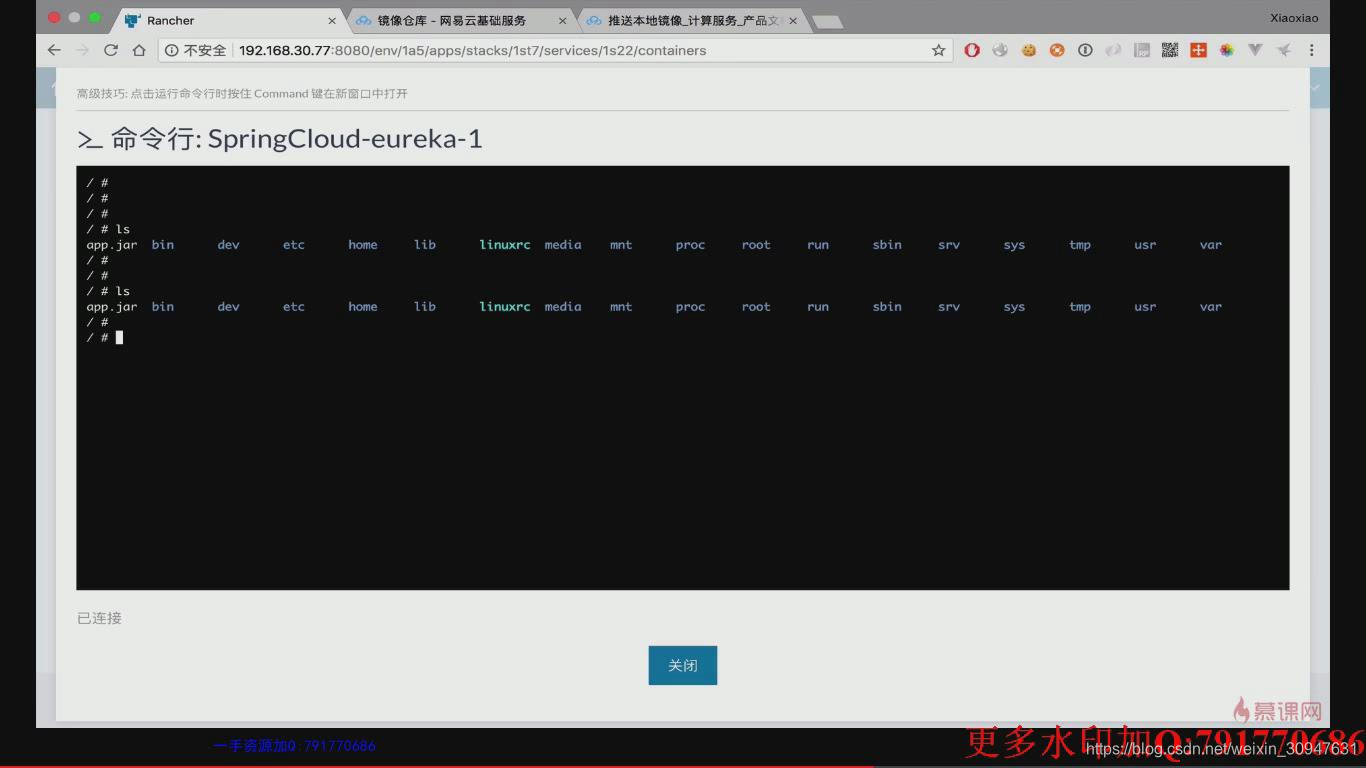
Task: Open the grey chain-link extension icon
Action: point(1113,50)
